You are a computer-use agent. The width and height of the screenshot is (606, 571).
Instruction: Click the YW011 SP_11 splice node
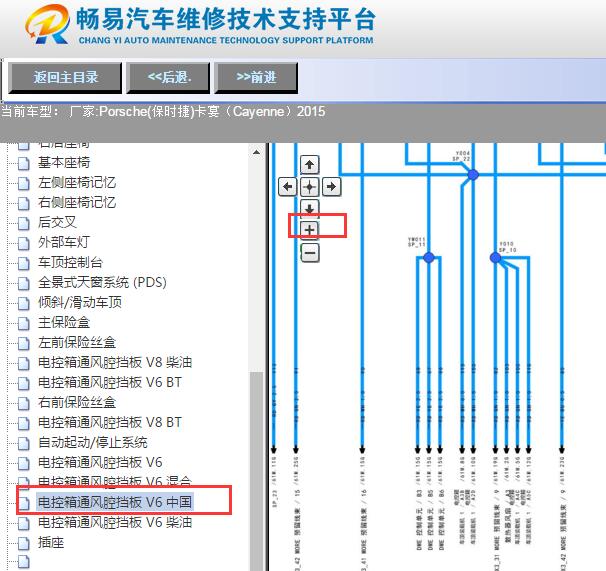[429, 257]
